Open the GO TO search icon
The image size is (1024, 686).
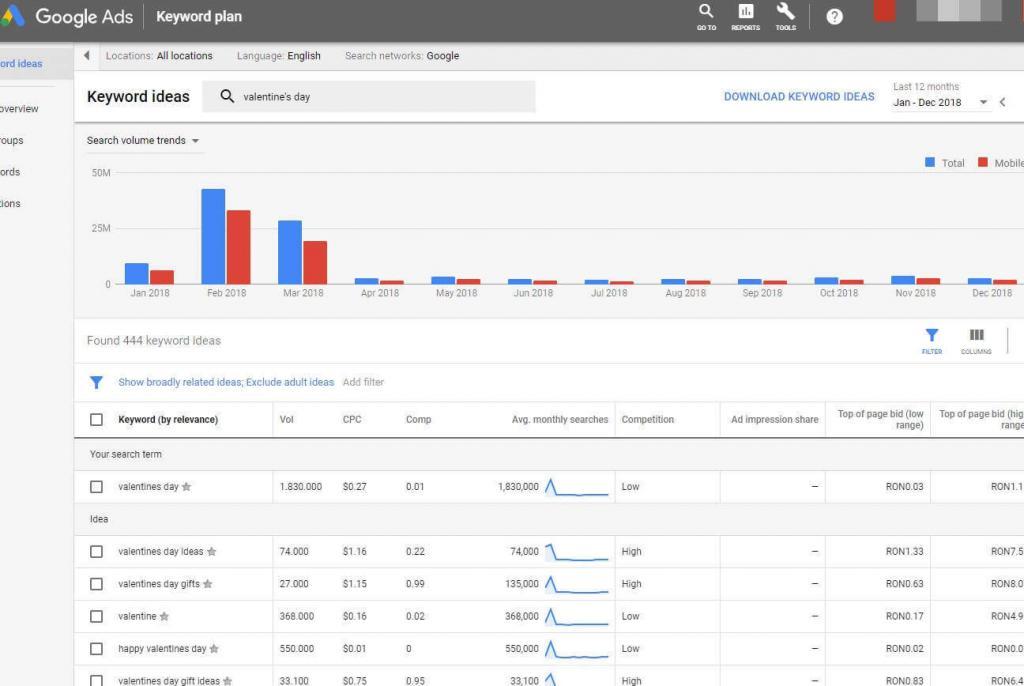[706, 16]
